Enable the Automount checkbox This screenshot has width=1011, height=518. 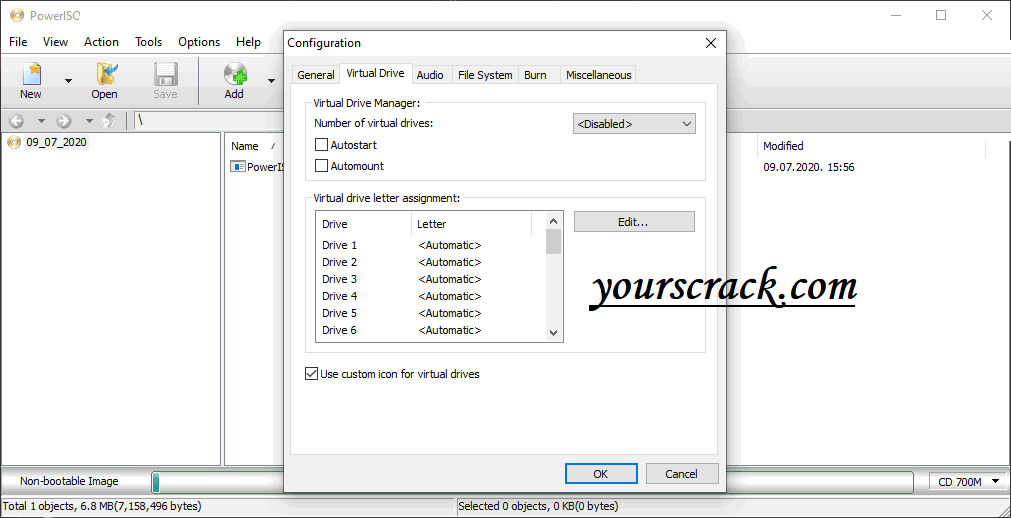321,166
